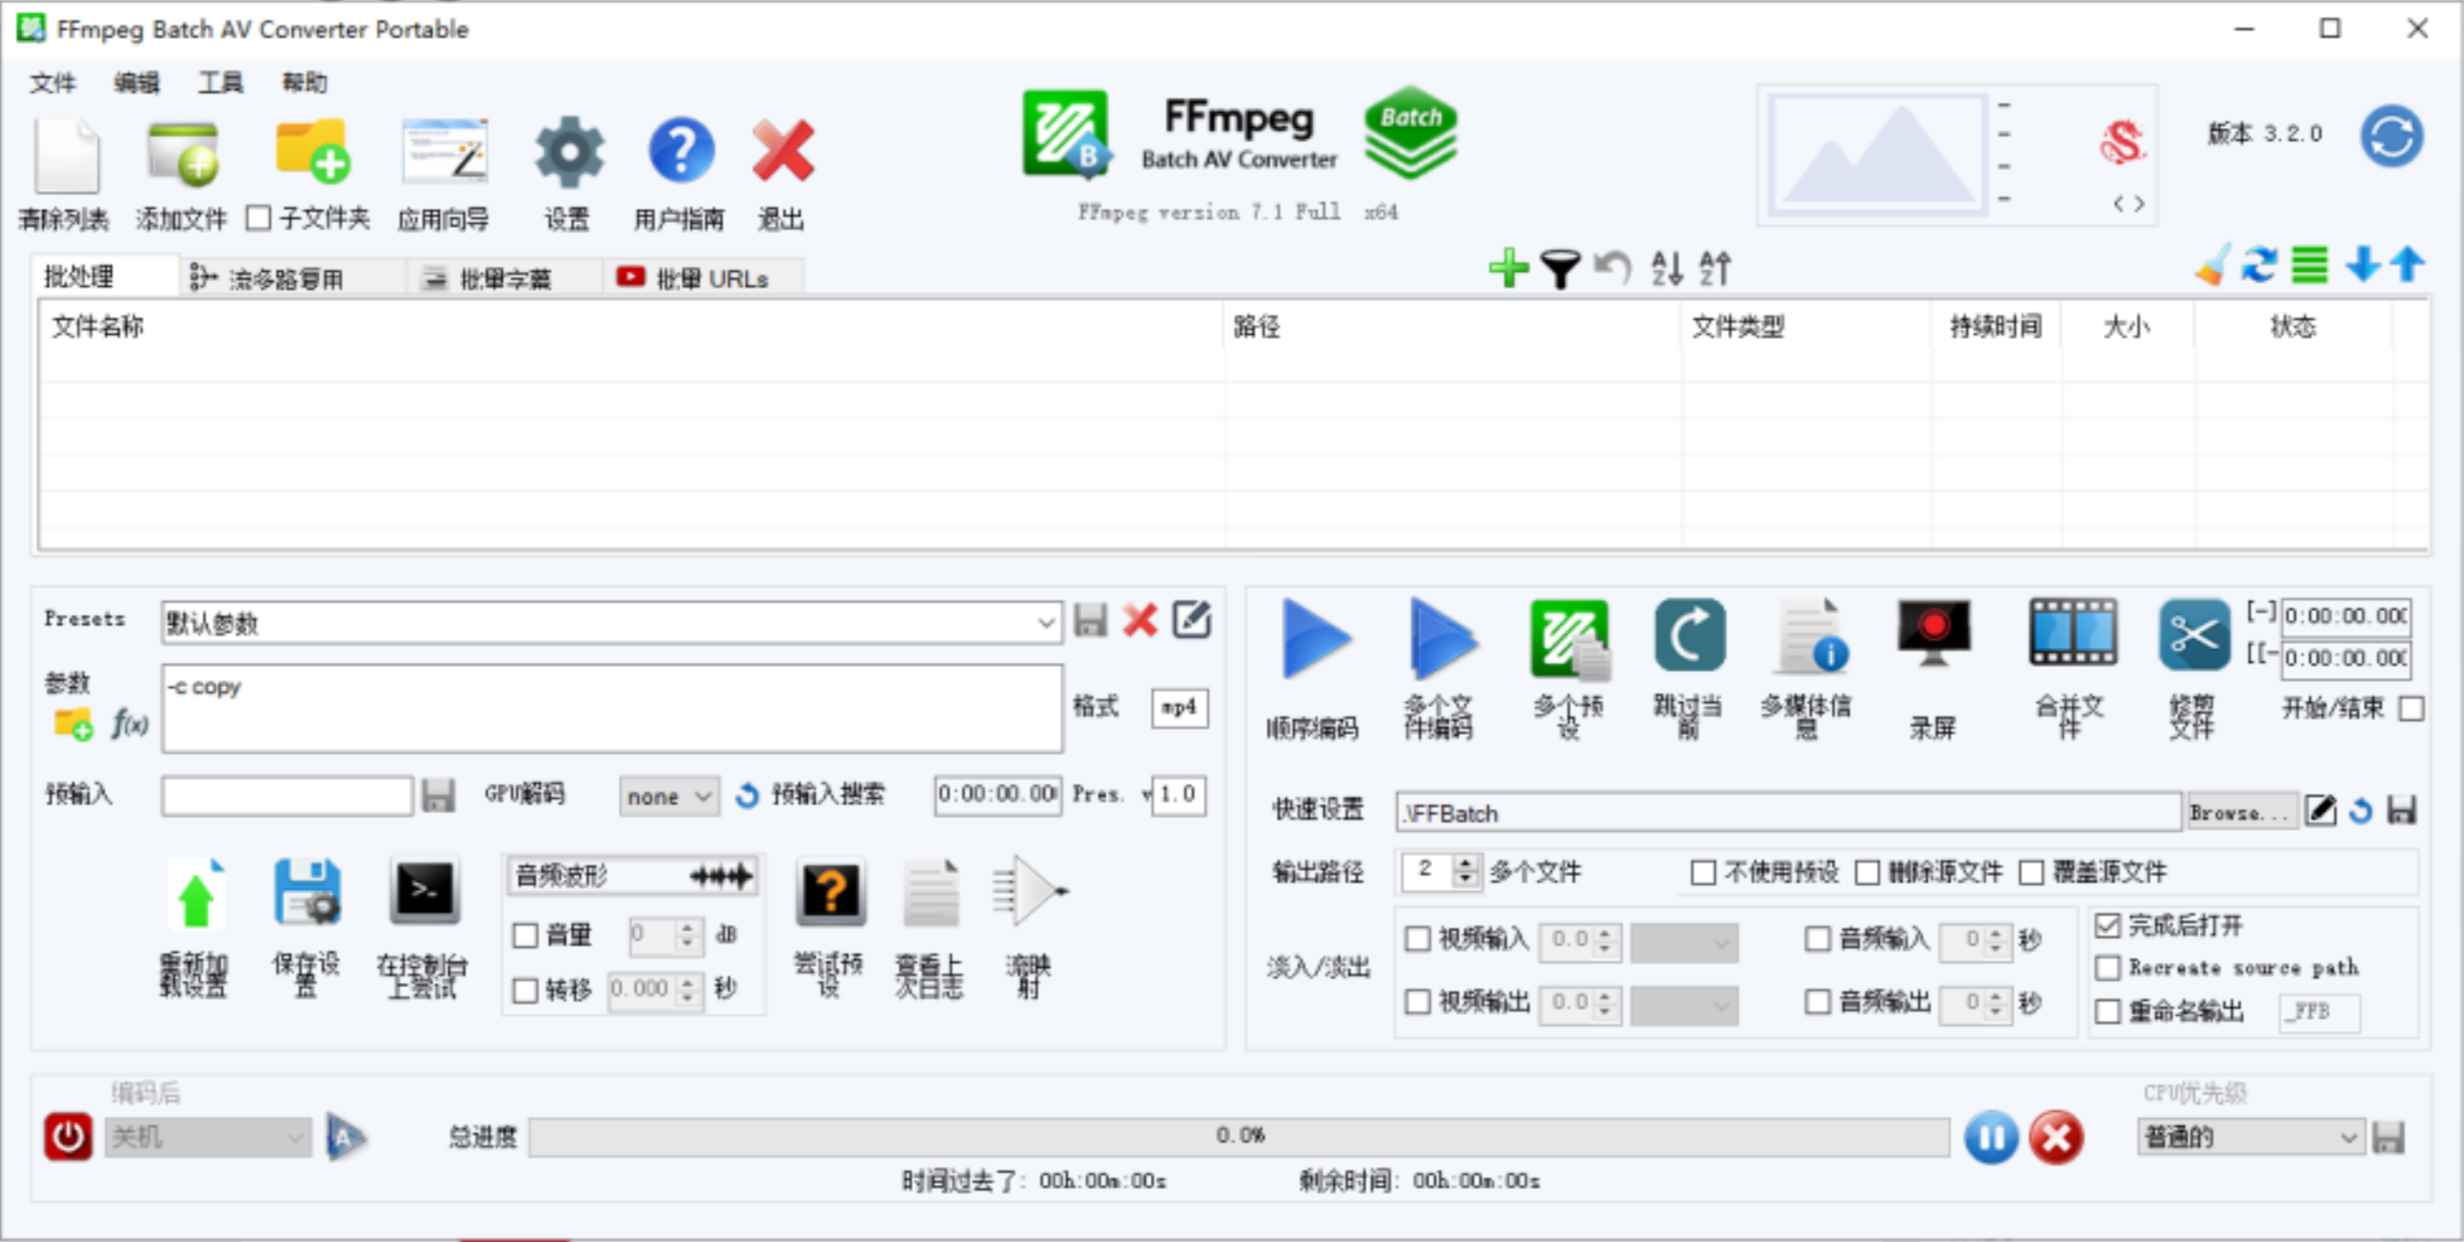Viewport: 2464px width, 1242px height.
Task: Open the filter tool above the file list
Action: (x=1559, y=267)
